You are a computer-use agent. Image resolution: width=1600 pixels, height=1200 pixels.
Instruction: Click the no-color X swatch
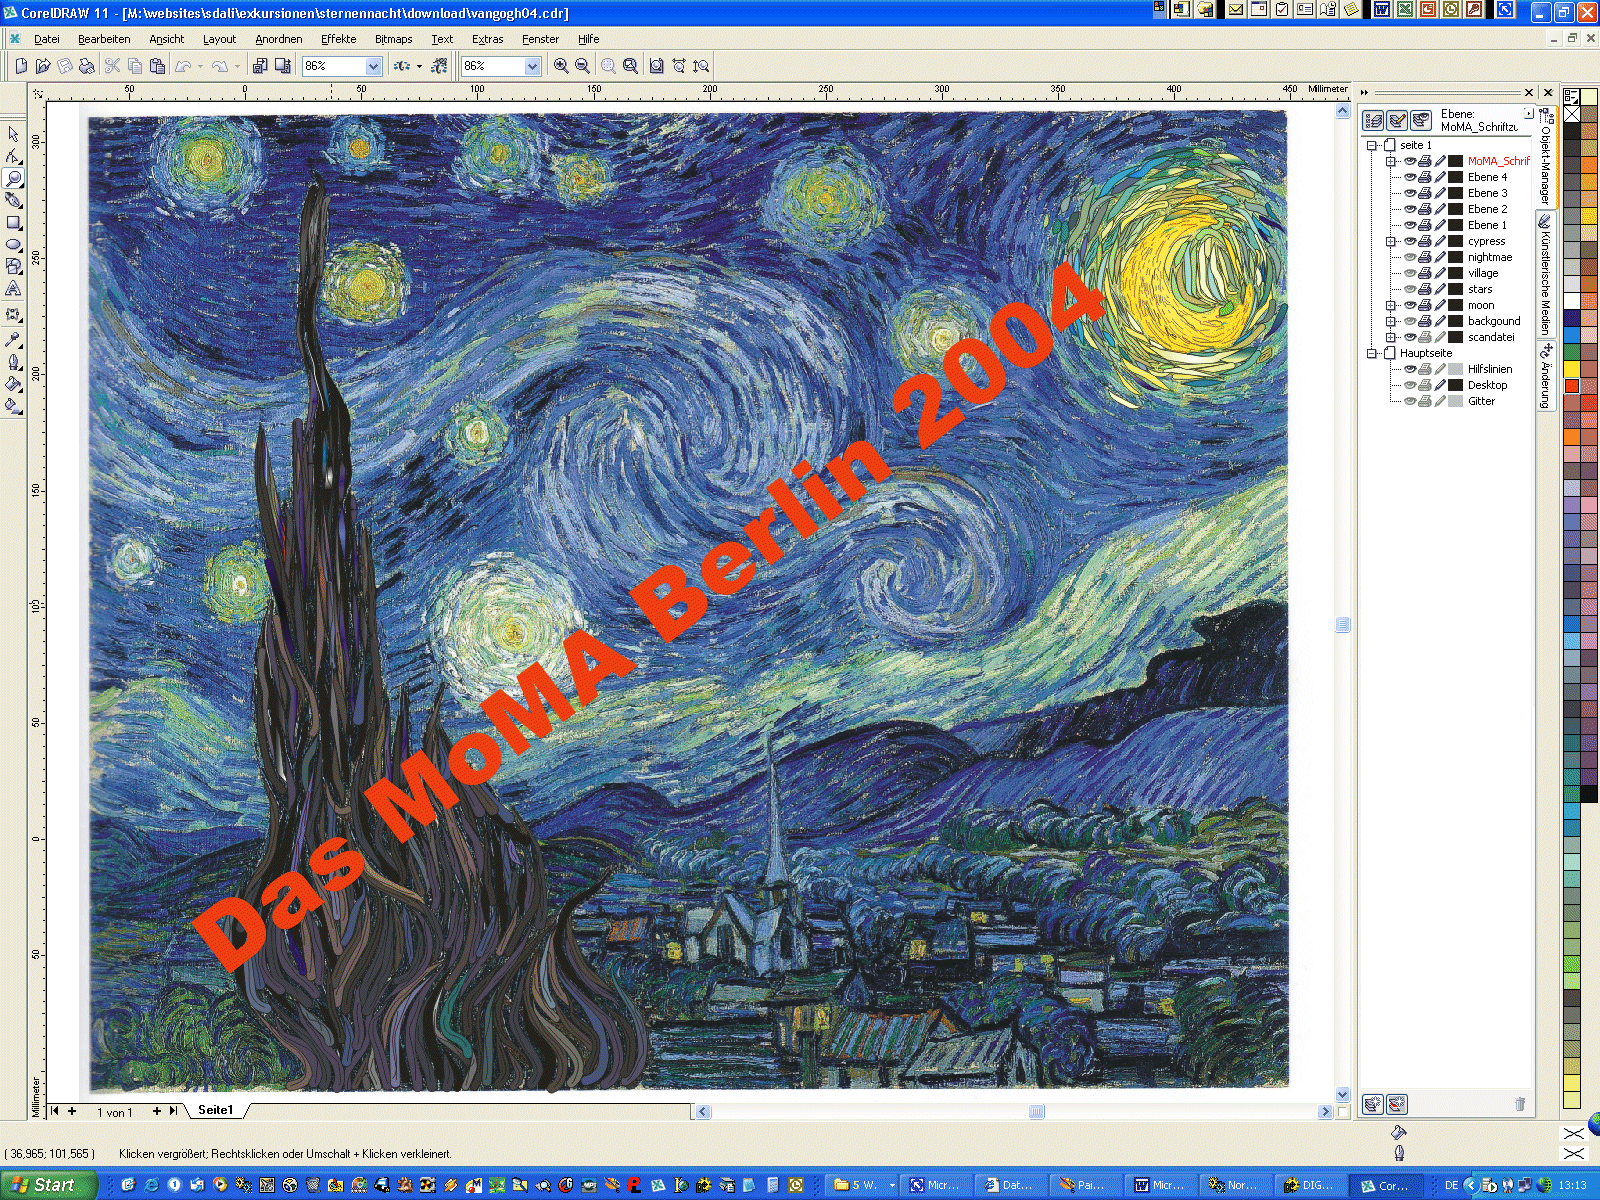[1572, 115]
